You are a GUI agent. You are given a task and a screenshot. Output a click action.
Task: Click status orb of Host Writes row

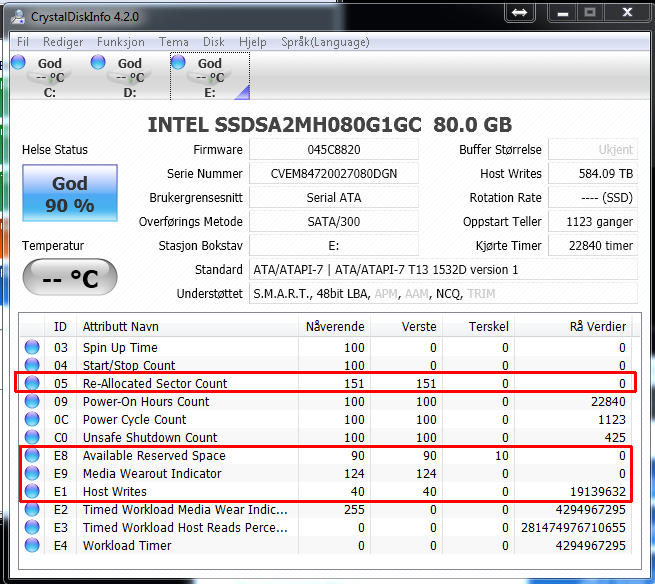(x=32, y=491)
